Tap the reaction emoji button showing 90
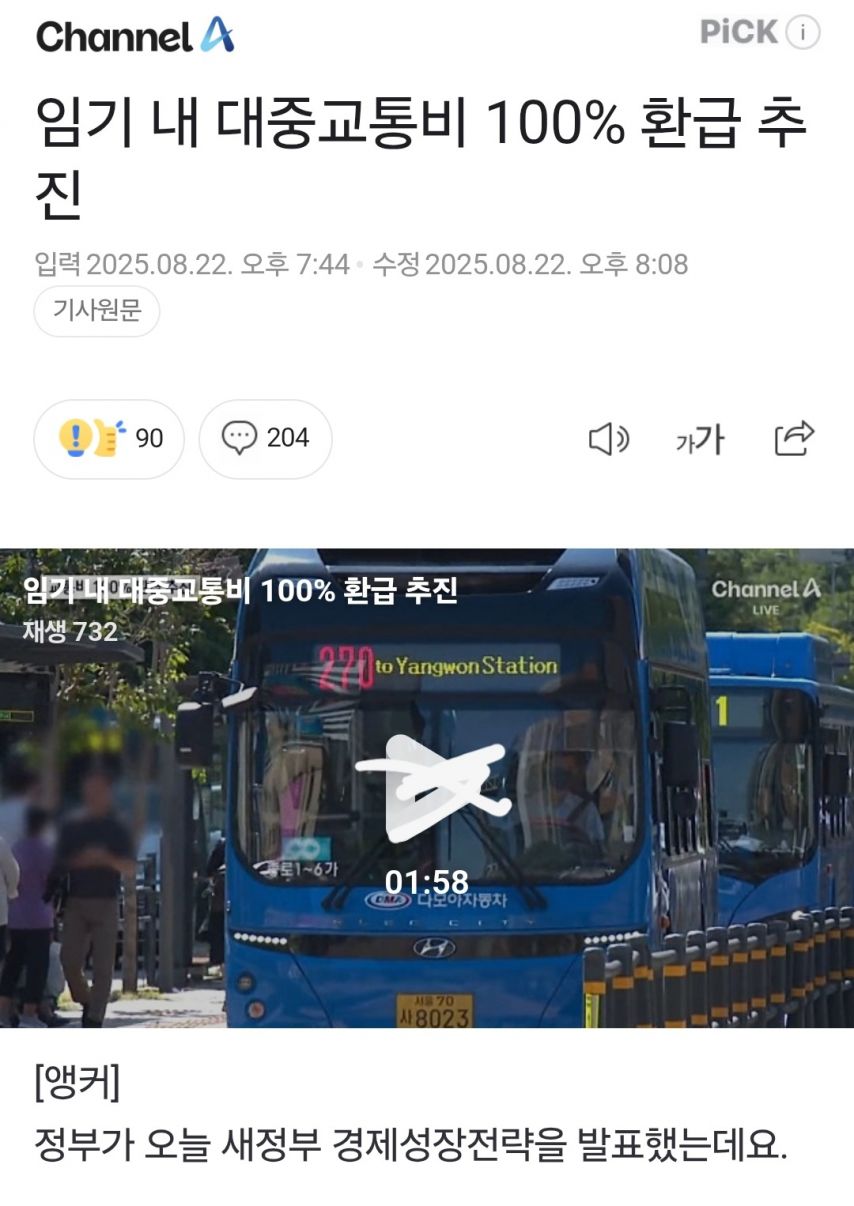The image size is (854, 1206). tap(109, 439)
